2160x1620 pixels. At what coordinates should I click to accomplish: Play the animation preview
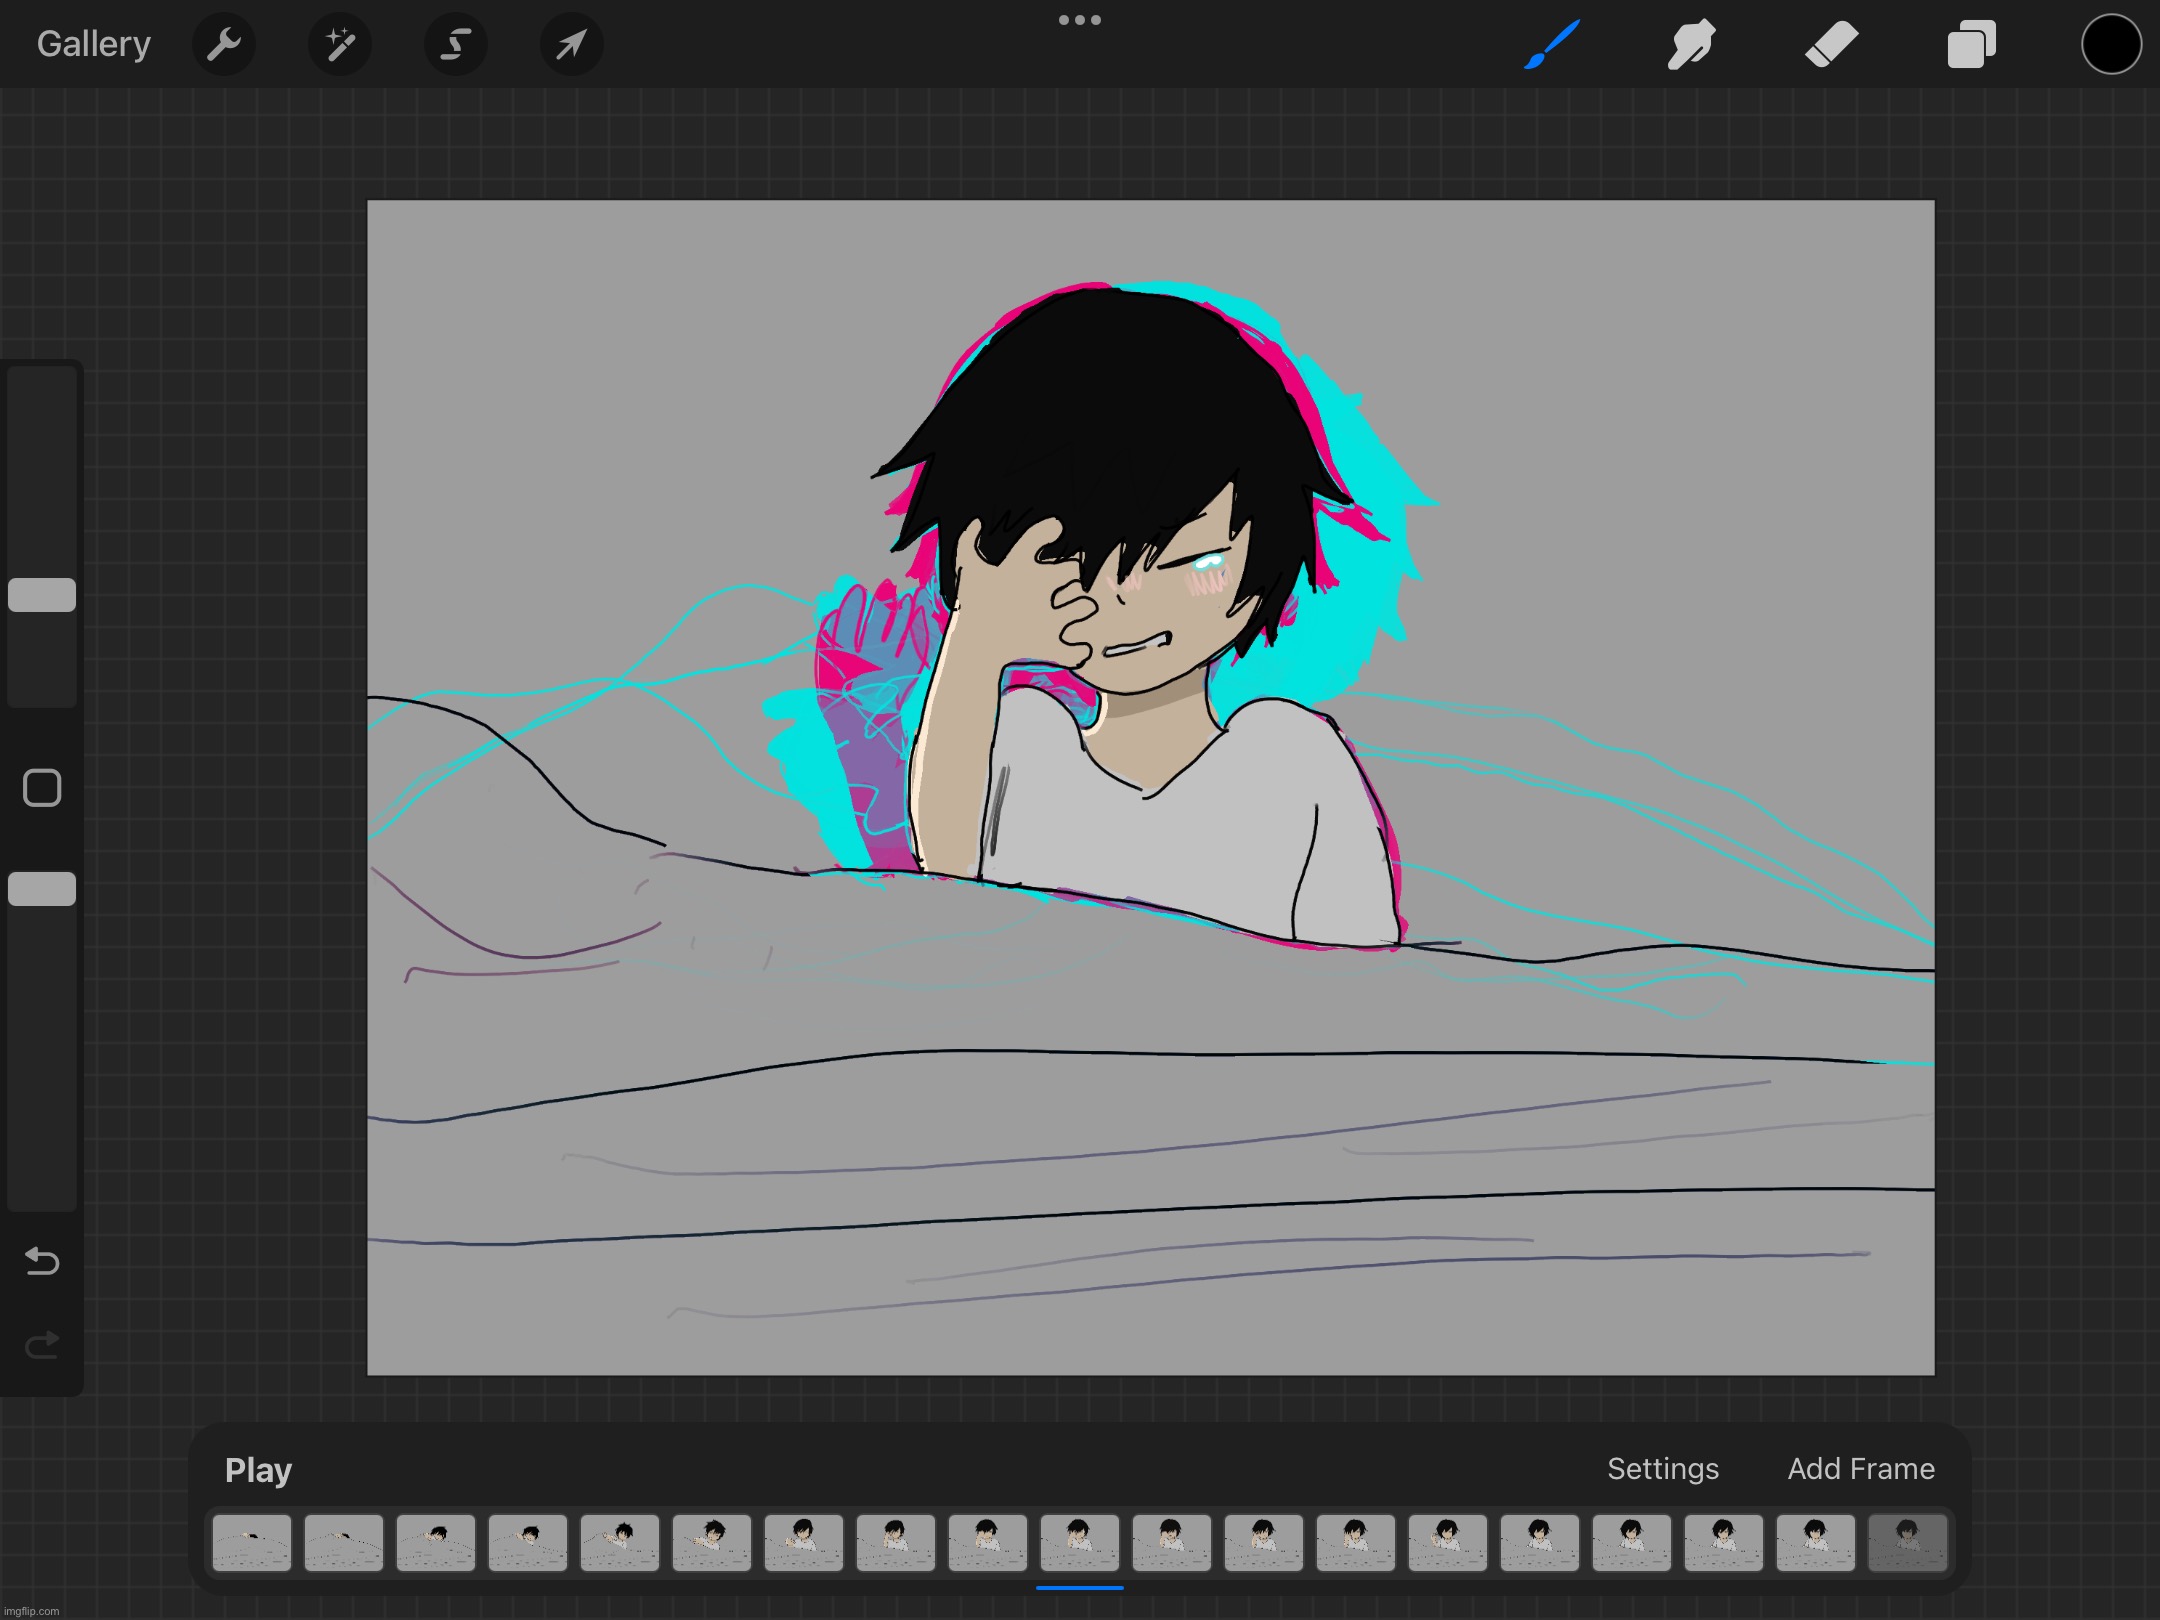click(257, 1470)
